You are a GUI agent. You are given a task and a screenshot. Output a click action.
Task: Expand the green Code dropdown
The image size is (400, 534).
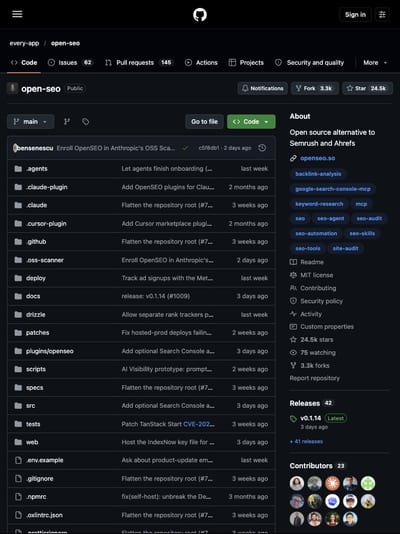[x=251, y=122]
